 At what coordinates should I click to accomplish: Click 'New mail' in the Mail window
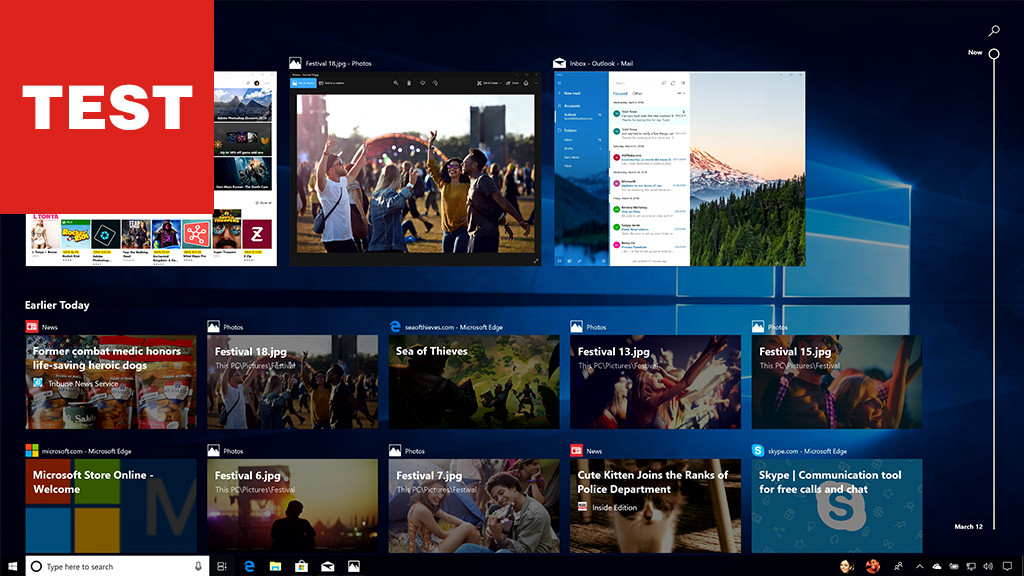(568, 93)
